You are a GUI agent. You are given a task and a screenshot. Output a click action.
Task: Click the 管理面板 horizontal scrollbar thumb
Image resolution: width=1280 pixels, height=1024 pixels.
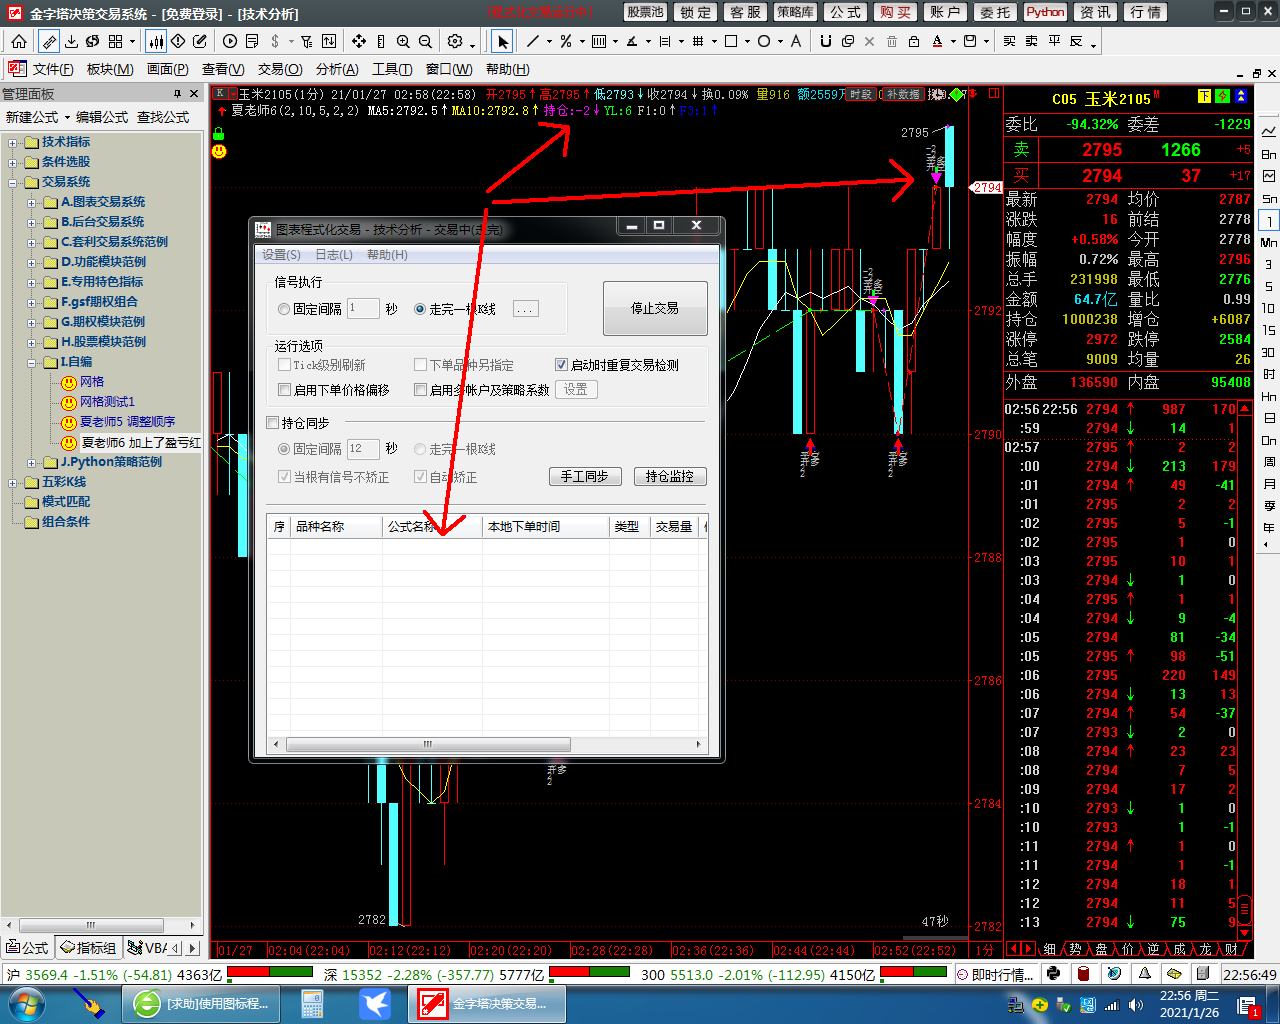[x=91, y=925]
